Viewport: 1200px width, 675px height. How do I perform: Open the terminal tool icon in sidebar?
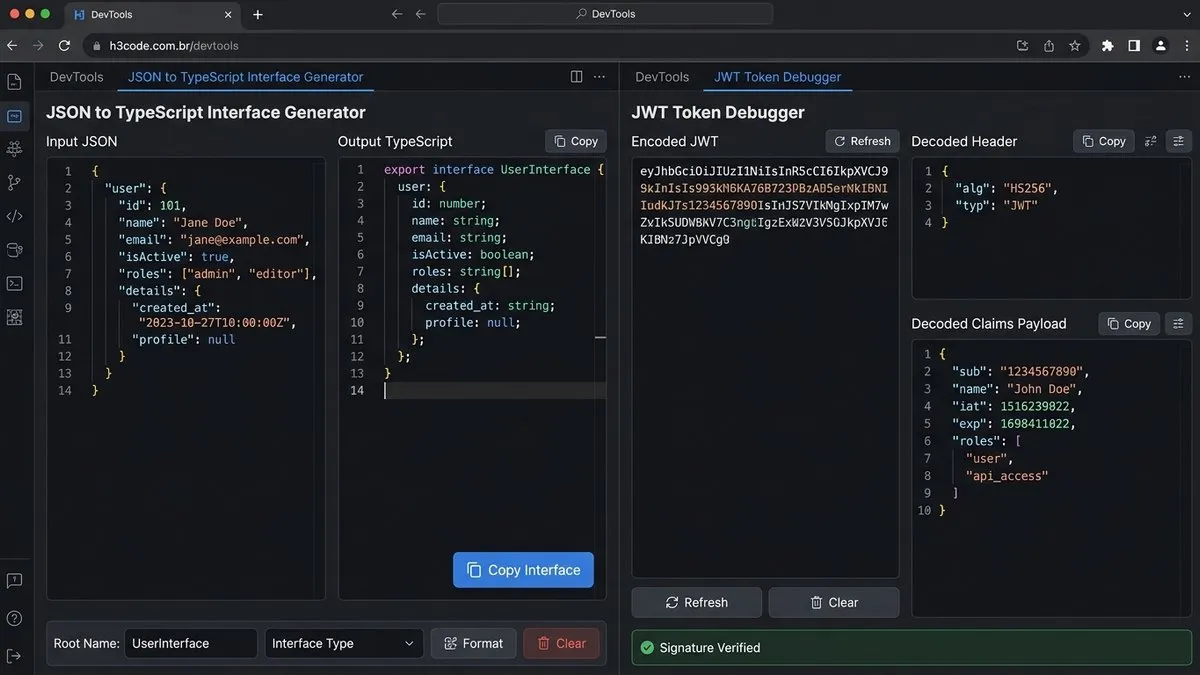pyautogui.click(x=14, y=283)
